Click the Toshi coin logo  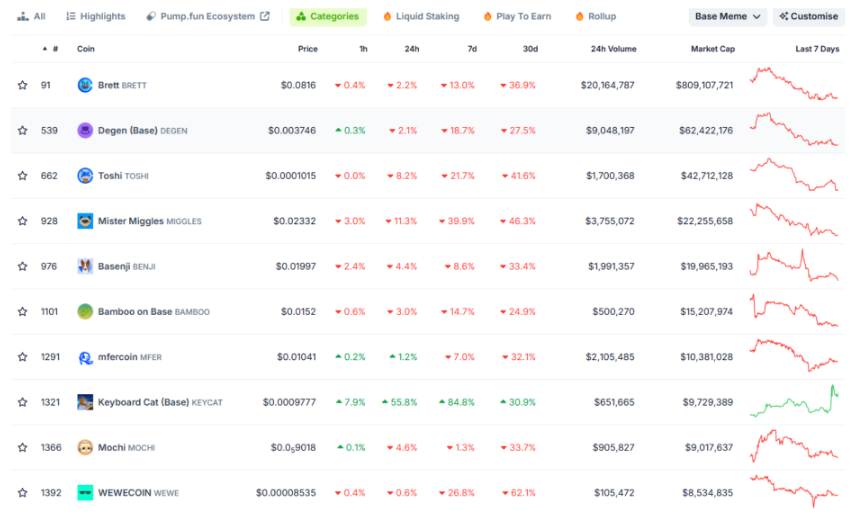(x=85, y=176)
